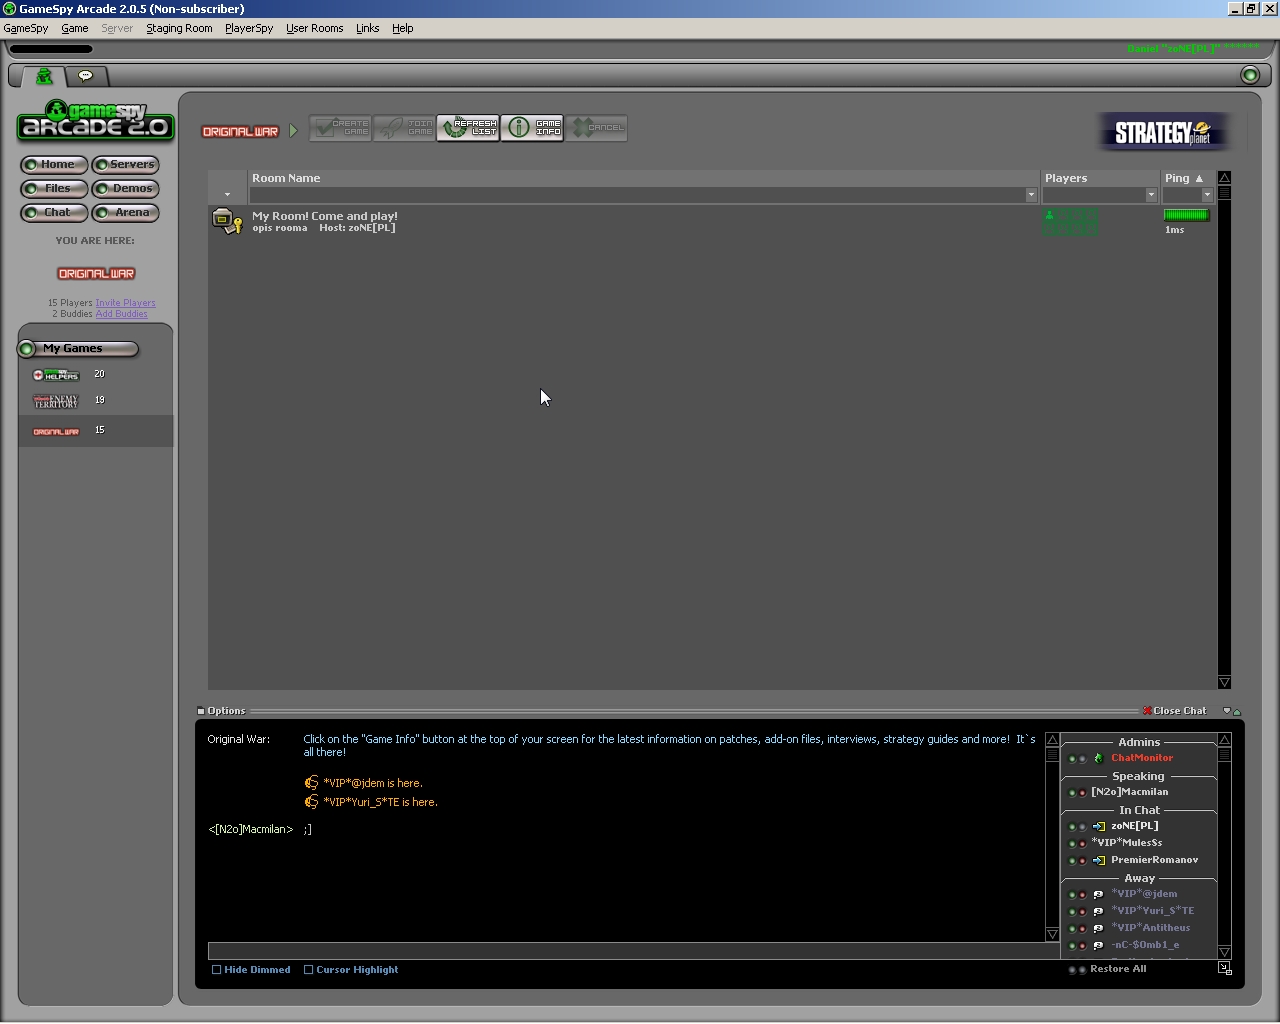This screenshot has height=1024, width=1280.
Task: Click the locked room icon for My Room
Action: coord(228,221)
